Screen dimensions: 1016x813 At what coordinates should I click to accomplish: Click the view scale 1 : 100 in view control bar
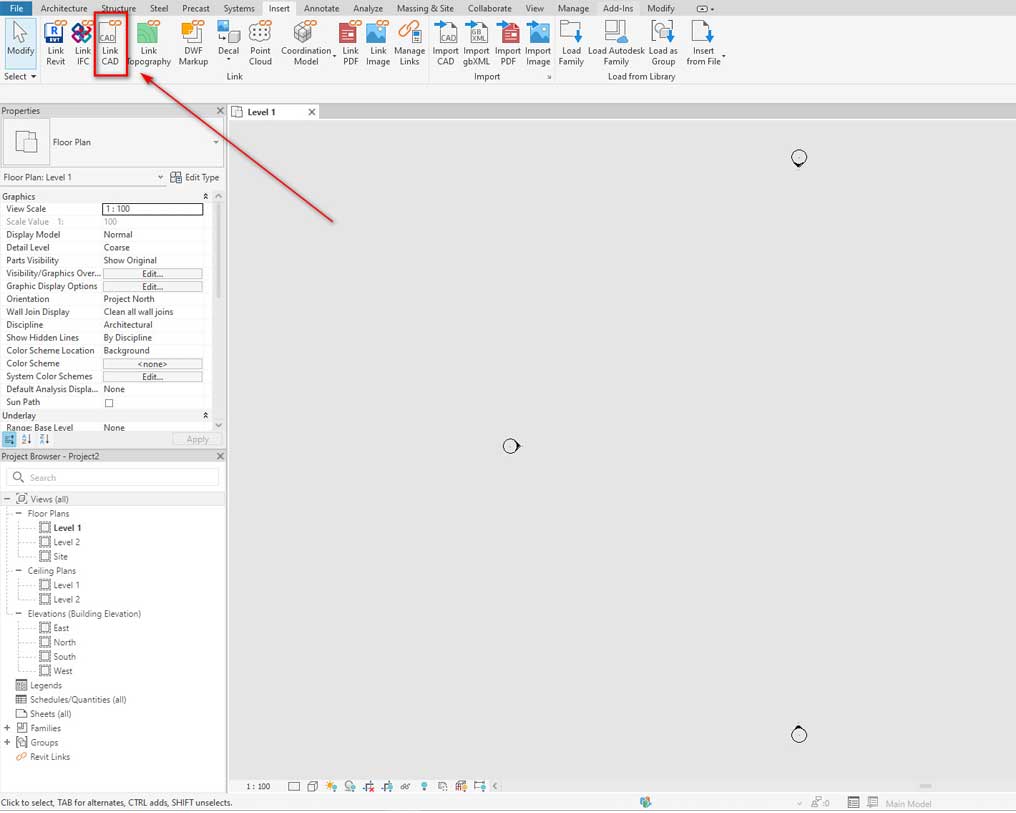point(258,787)
